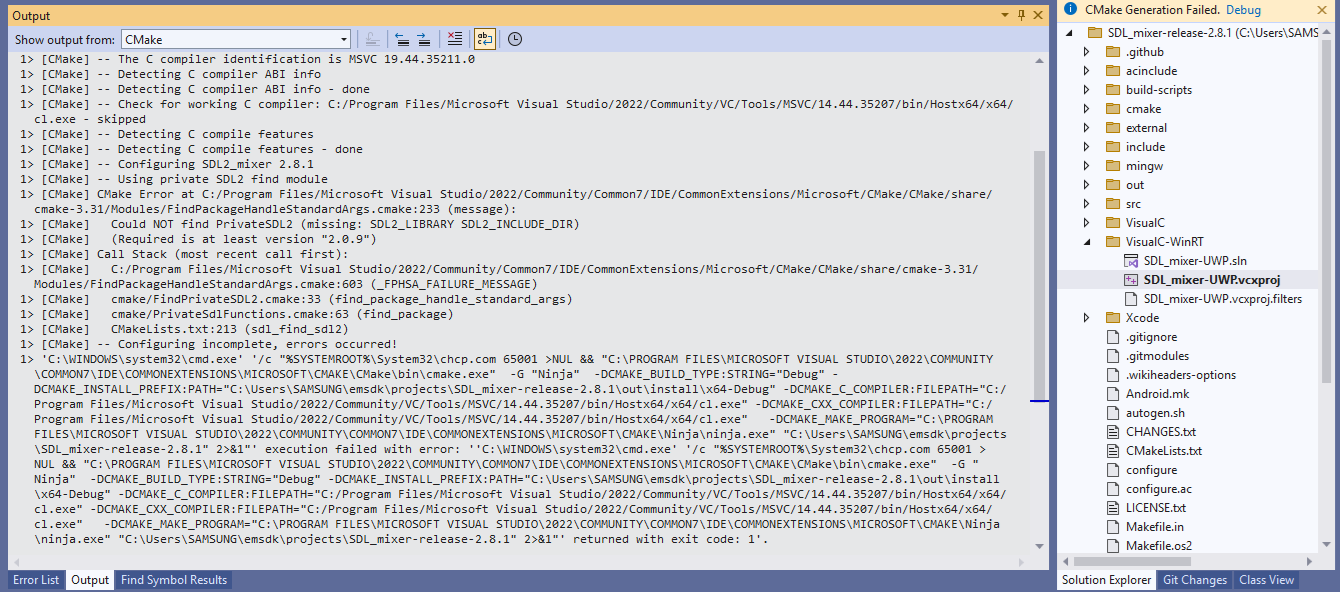The height and width of the screenshot is (592, 1340).
Task: Select the .gitmodules file
Action: click(x=1157, y=356)
